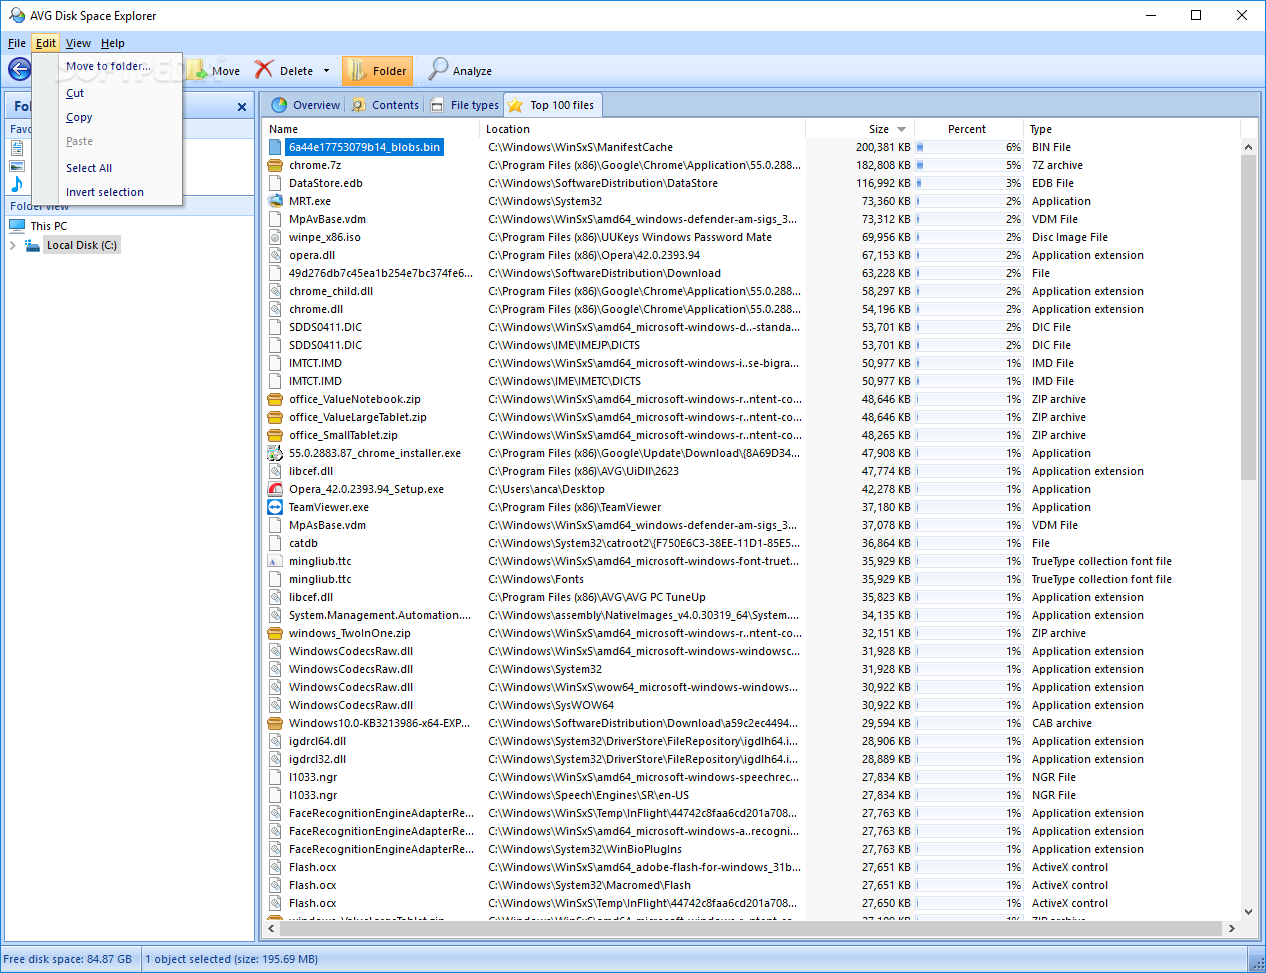Click the 55.0.2883.87_chrome_installer.exe icon
Viewport: 1266px width, 973px height.
275,453
